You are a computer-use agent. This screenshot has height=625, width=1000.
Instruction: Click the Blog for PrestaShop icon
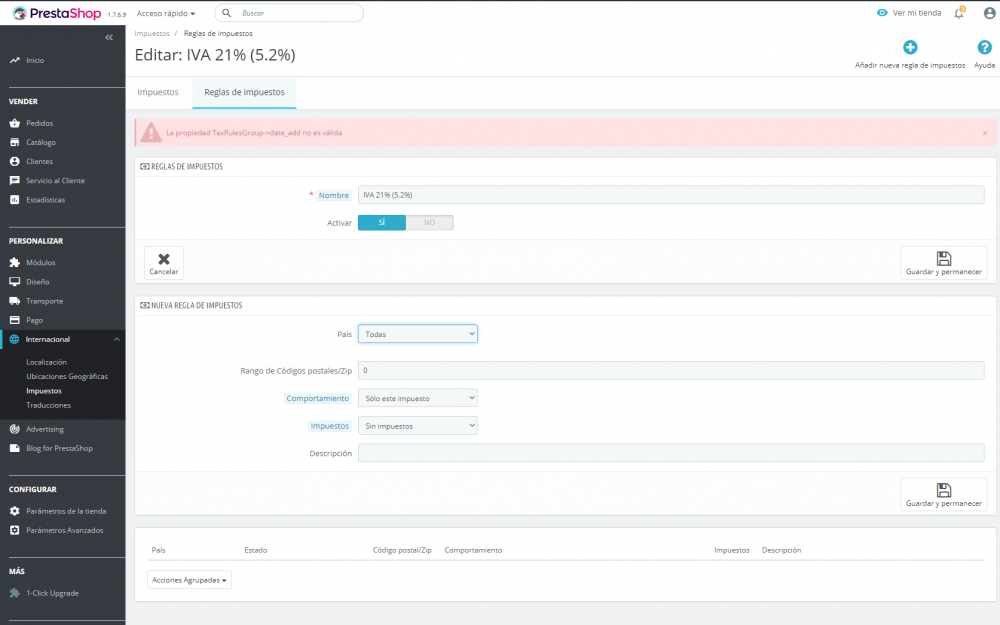[15, 448]
